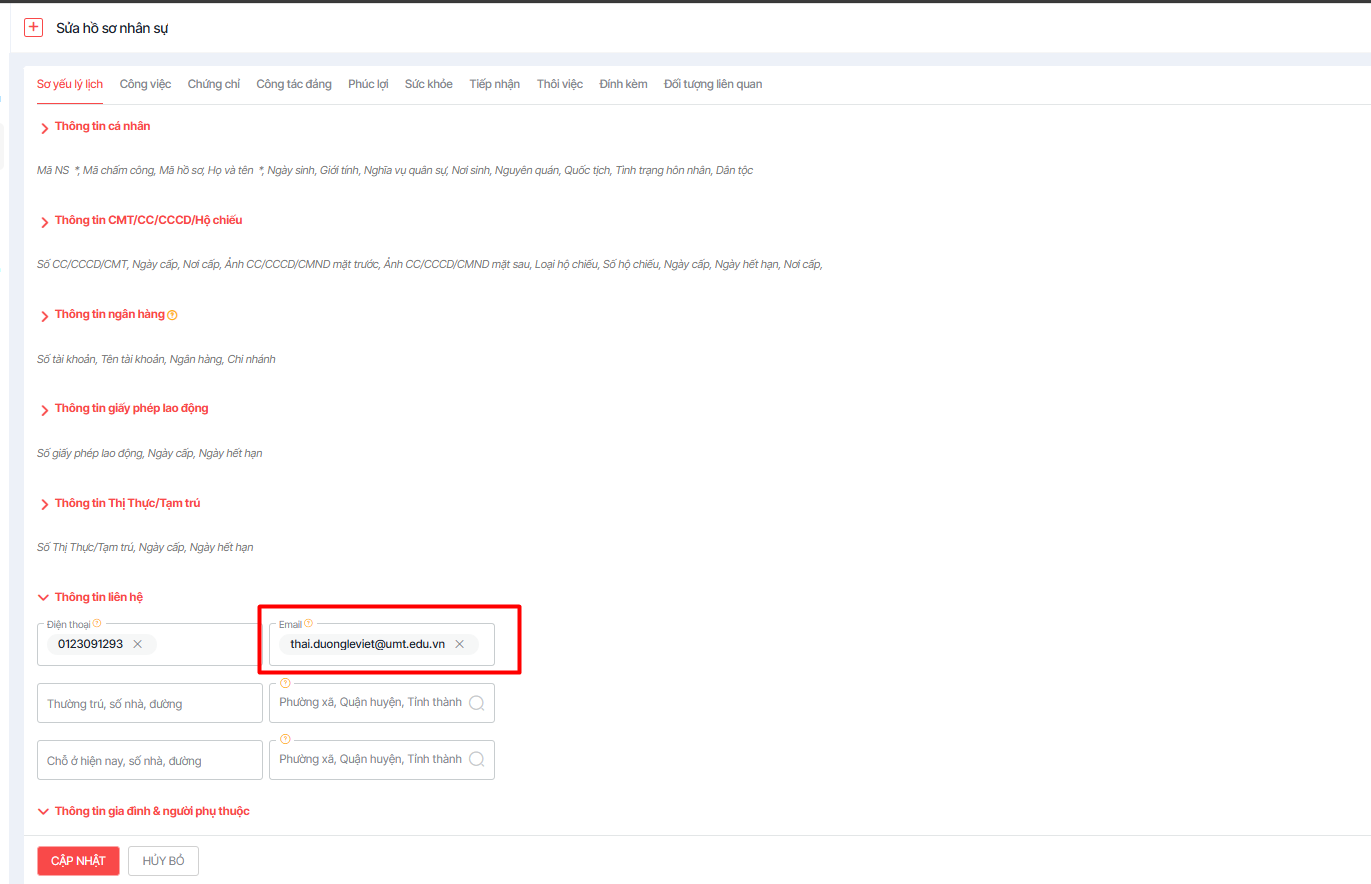This screenshot has width=1371, height=884.
Task: Expand the Thông tin Thị Thực/Tạm trú section
Action: [x=44, y=504]
